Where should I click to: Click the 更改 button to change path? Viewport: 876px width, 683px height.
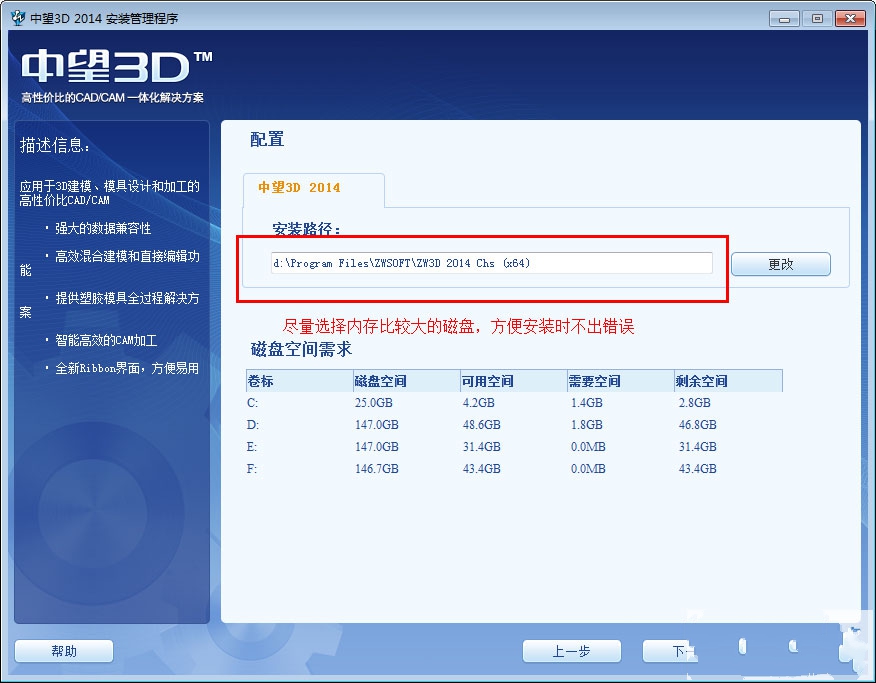click(x=780, y=264)
